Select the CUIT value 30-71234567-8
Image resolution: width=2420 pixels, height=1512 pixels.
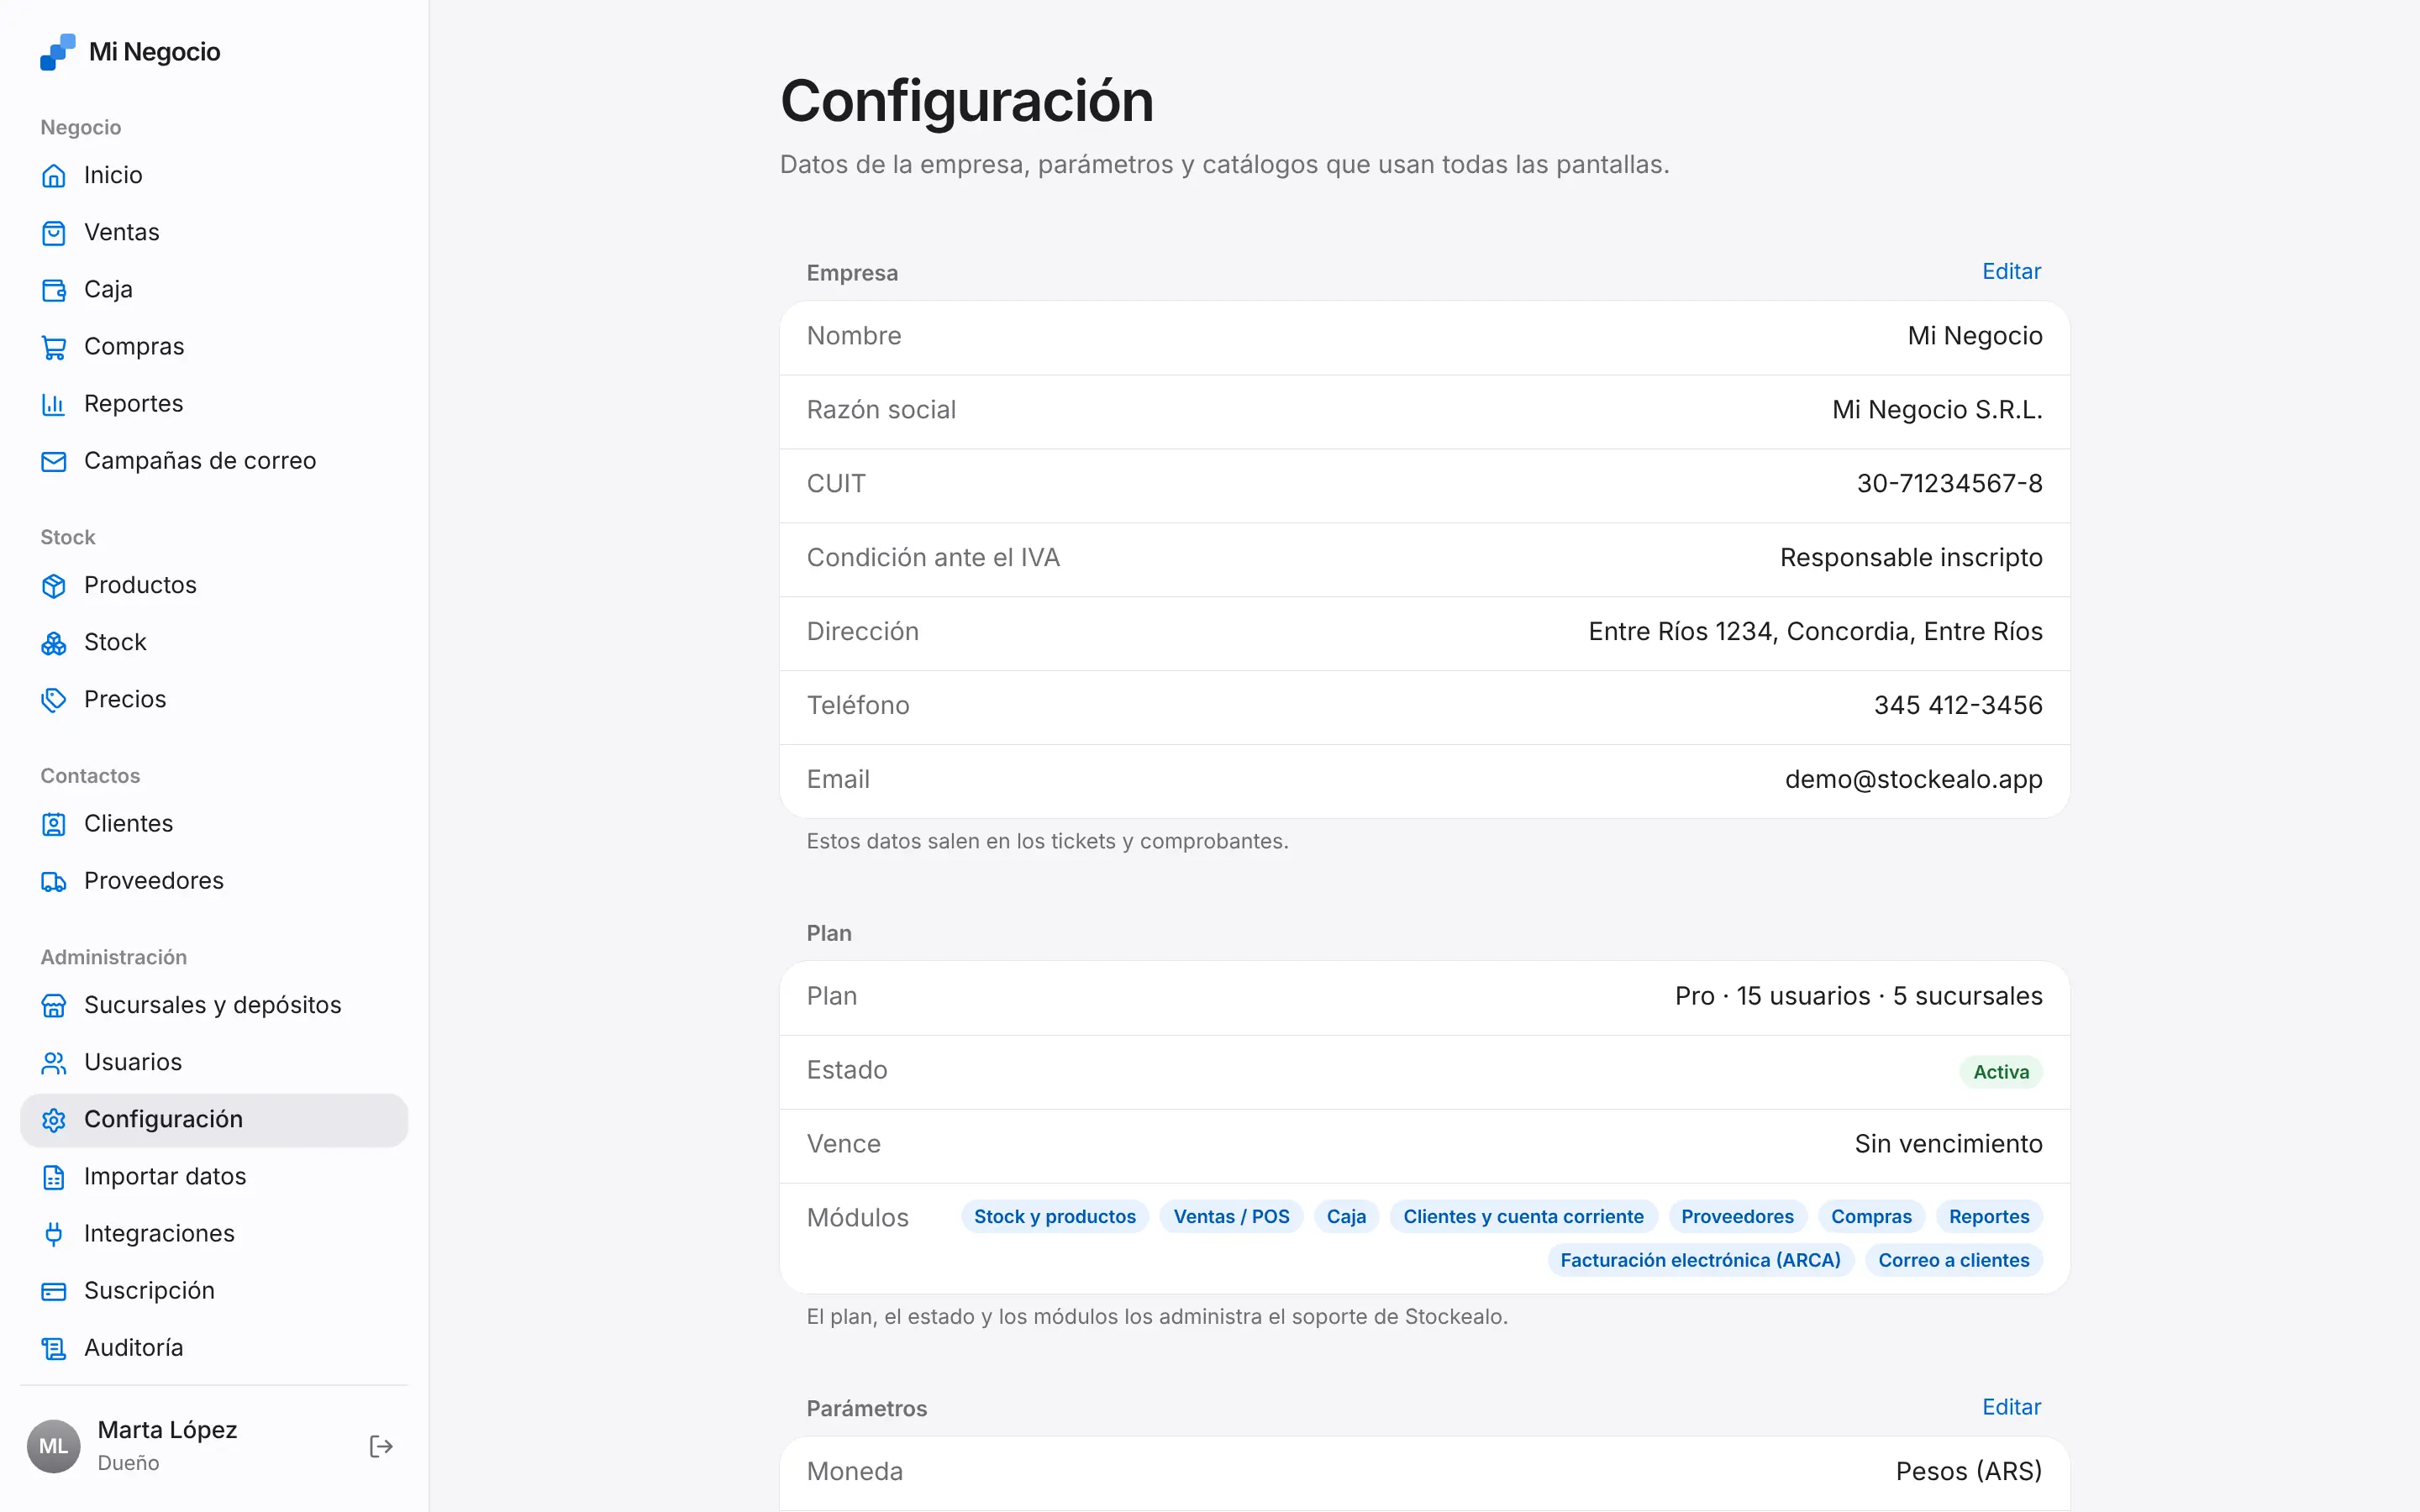tap(1949, 484)
